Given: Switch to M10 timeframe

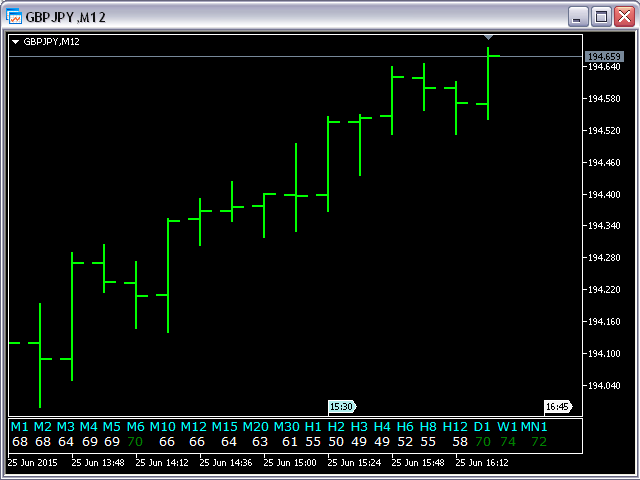Looking at the screenshot, I should click(162, 427).
